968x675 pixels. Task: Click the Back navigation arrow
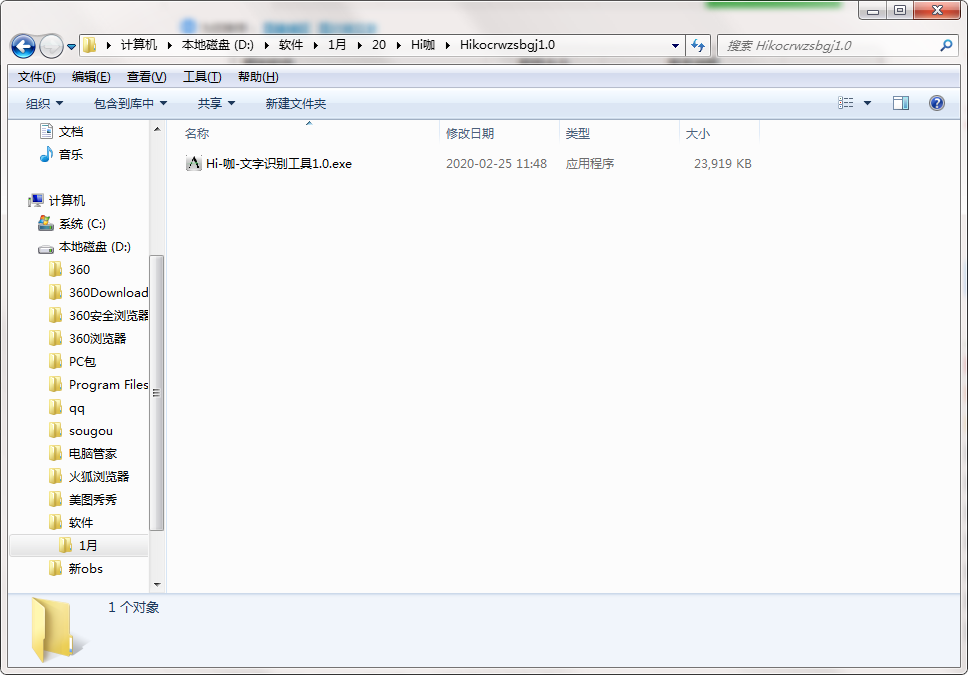pyautogui.click(x=23, y=46)
